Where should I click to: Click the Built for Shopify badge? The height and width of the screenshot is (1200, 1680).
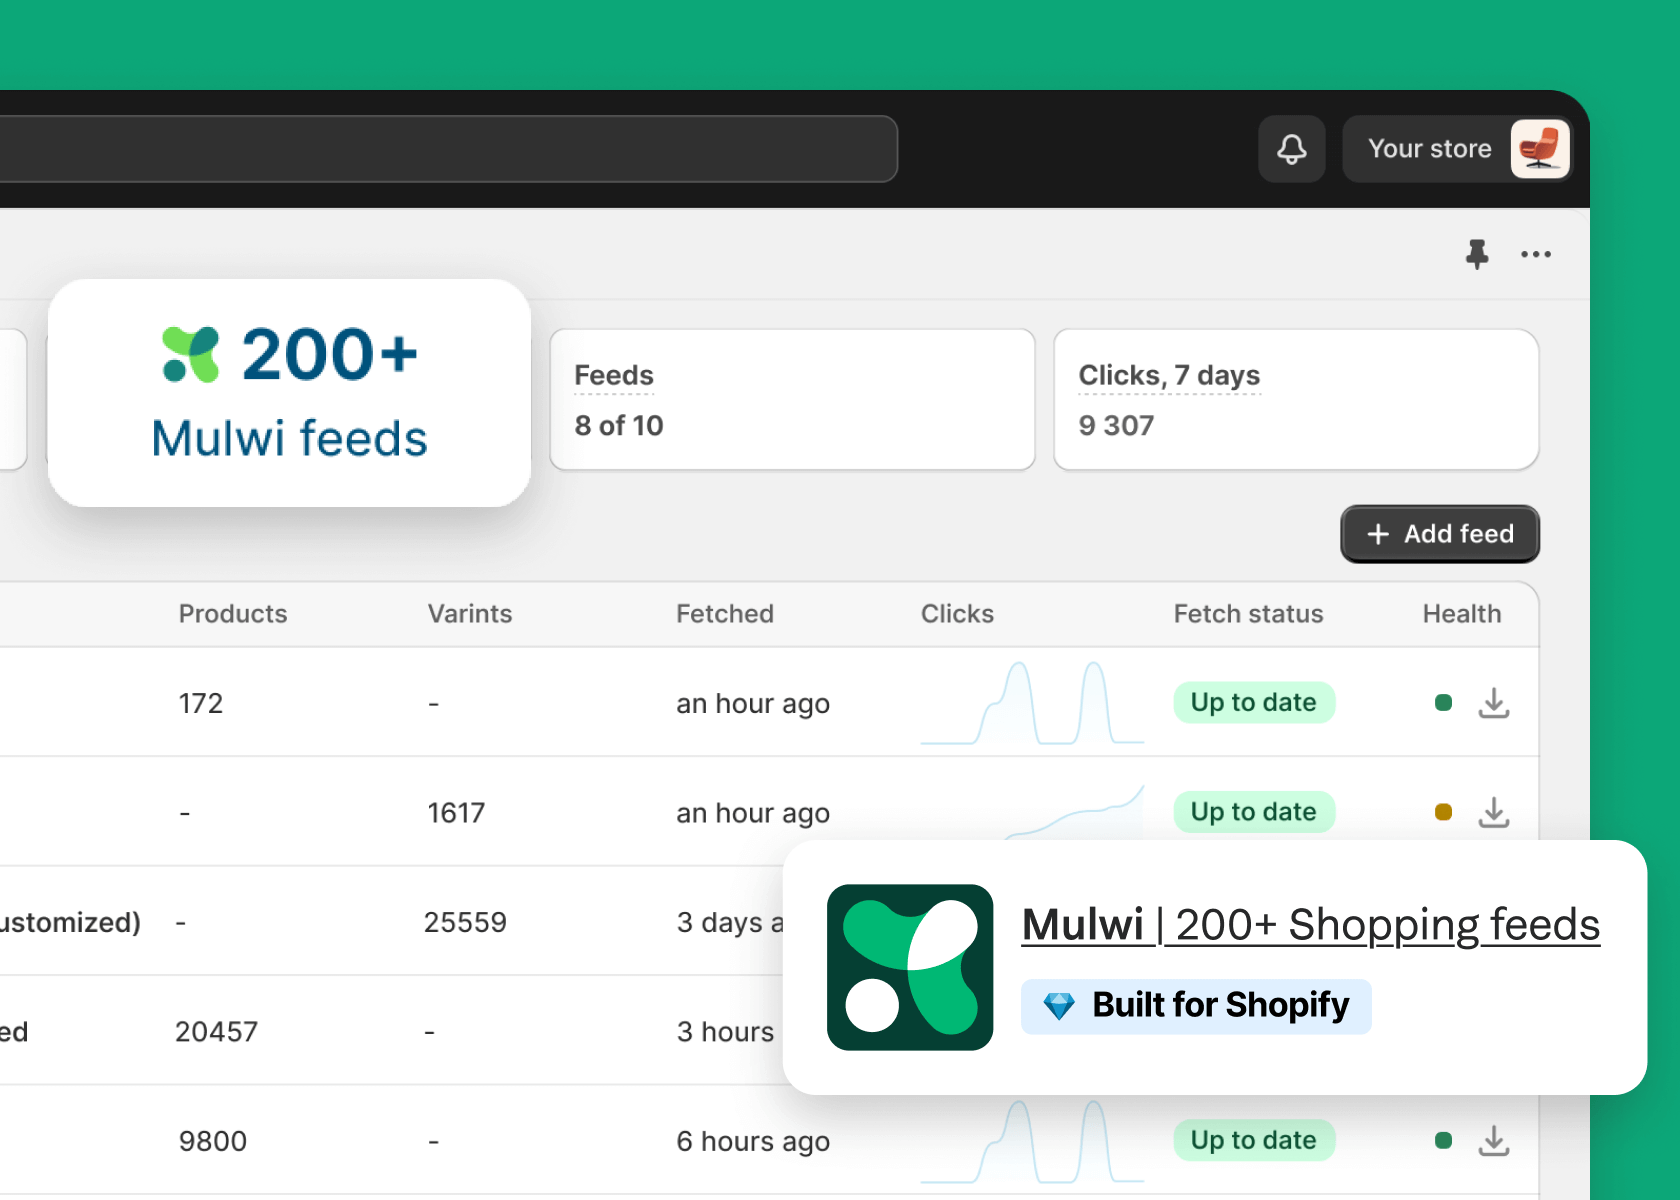click(x=1196, y=1005)
